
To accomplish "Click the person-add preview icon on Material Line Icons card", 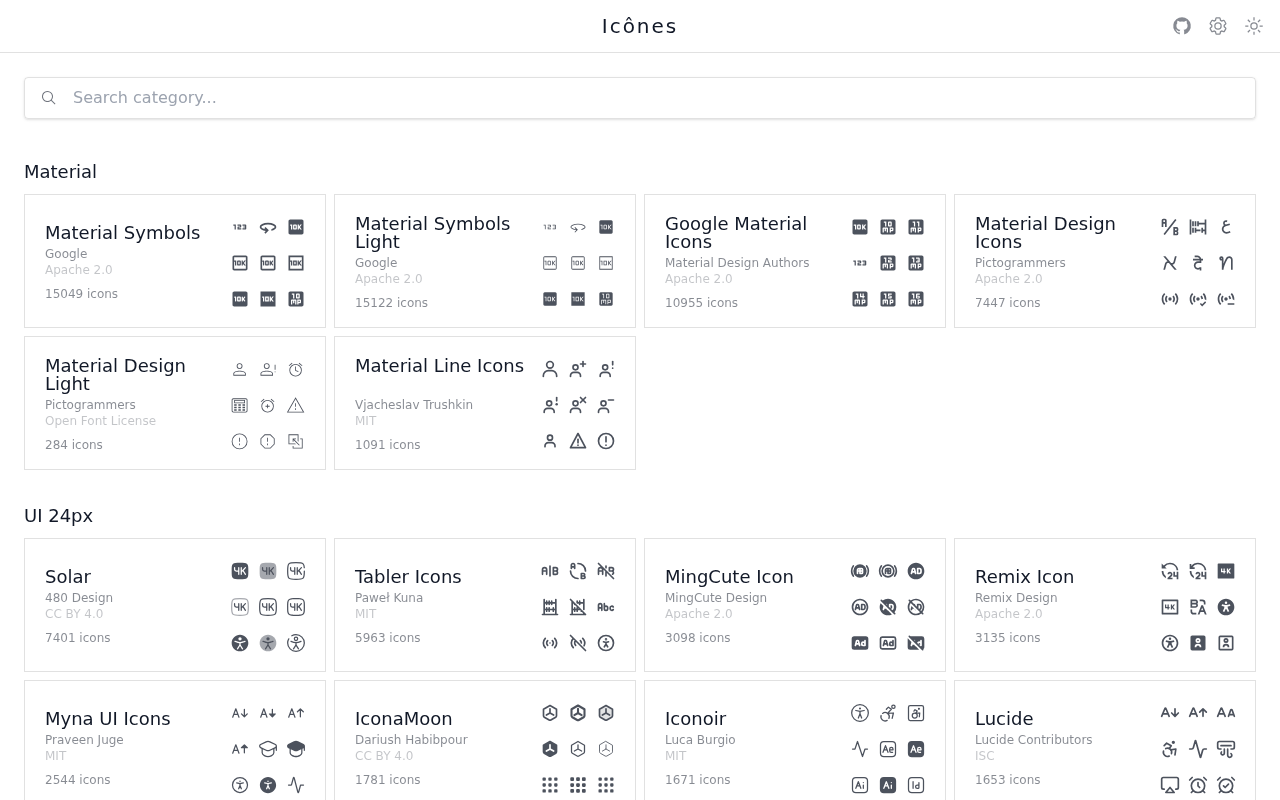I will (578, 368).
